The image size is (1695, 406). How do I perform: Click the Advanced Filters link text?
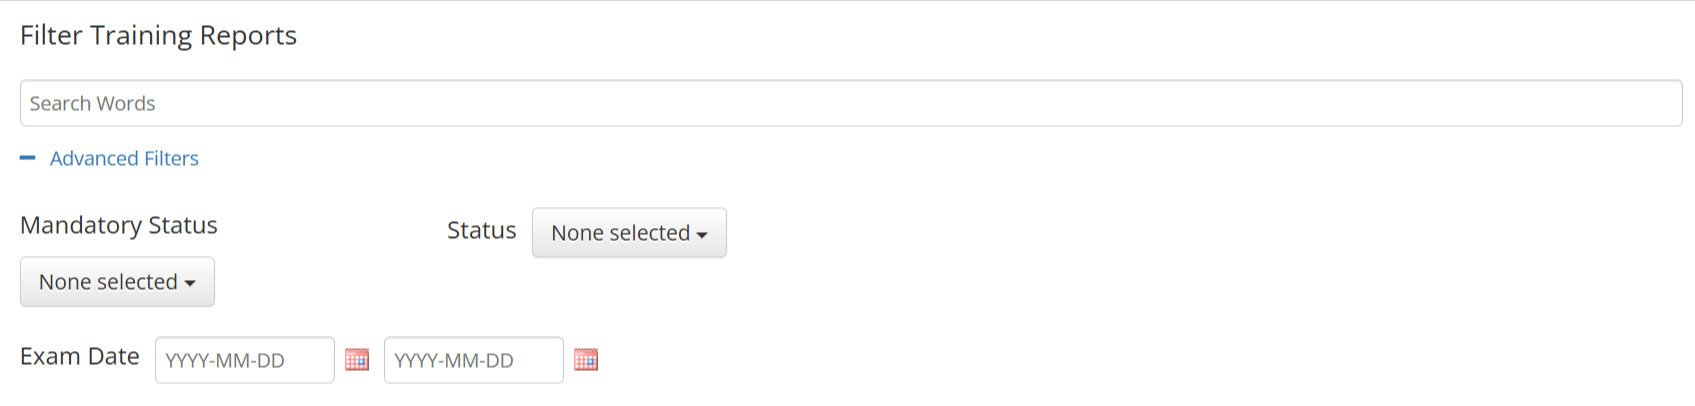click(x=124, y=158)
